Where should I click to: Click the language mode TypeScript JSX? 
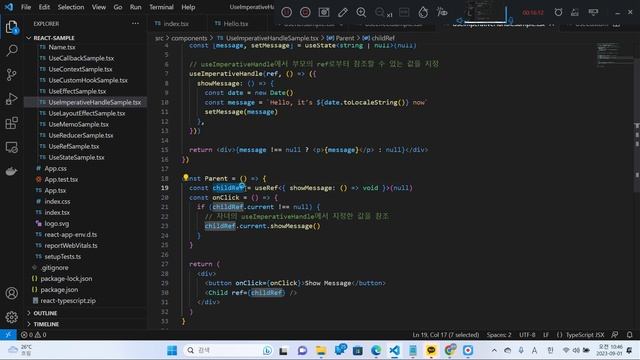(584, 335)
